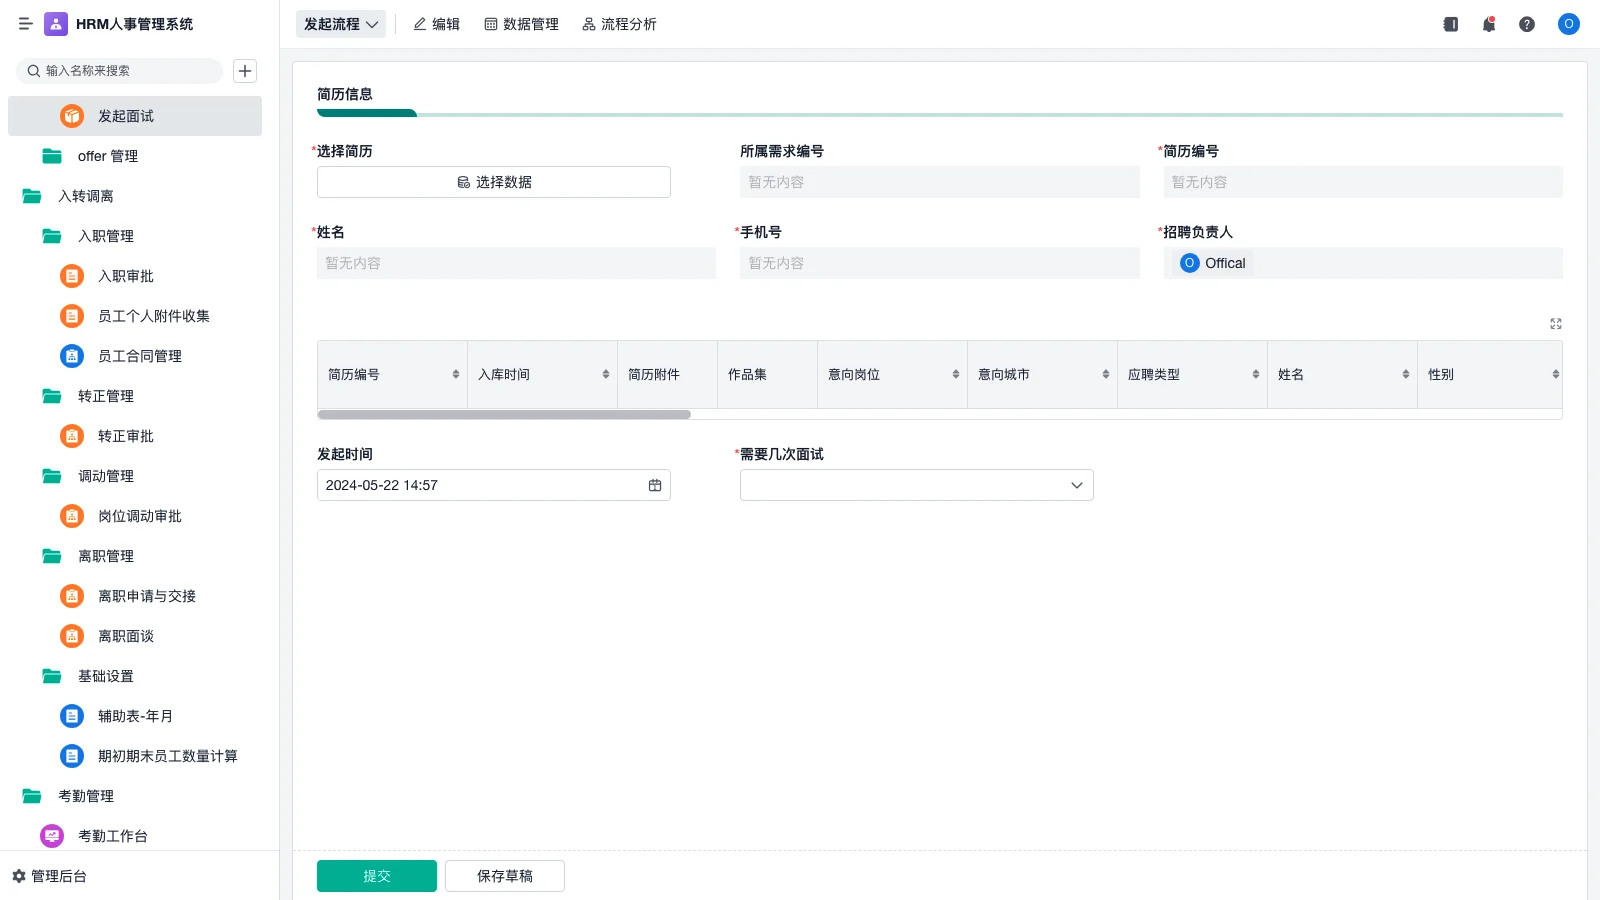Screen dimensions: 1600x900
Task: Click the 保存草稿 save draft button
Action: [504, 875]
